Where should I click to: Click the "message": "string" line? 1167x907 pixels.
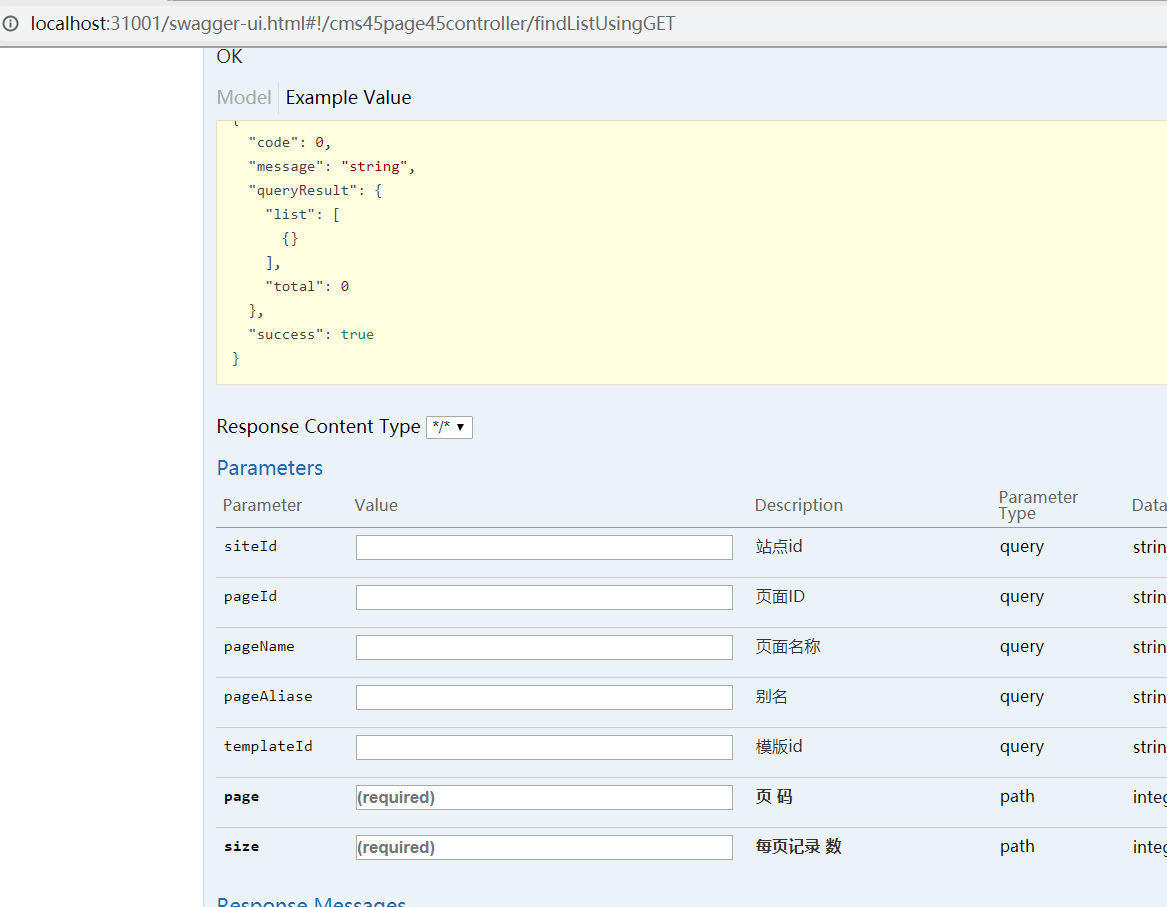(332, 167)
